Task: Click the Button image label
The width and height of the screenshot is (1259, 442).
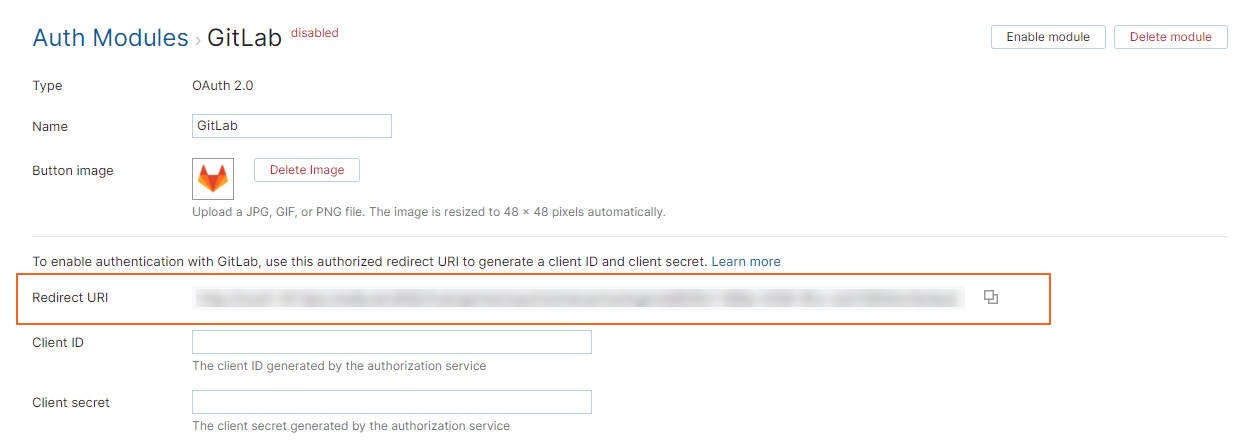Action: coord(73,171)
